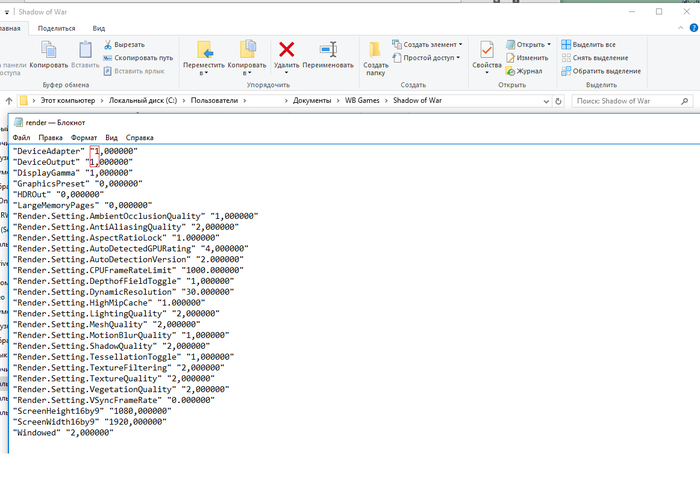
Task: Click the Copy (Копировать) icon in clipboard group
Action: coord(48,50)
